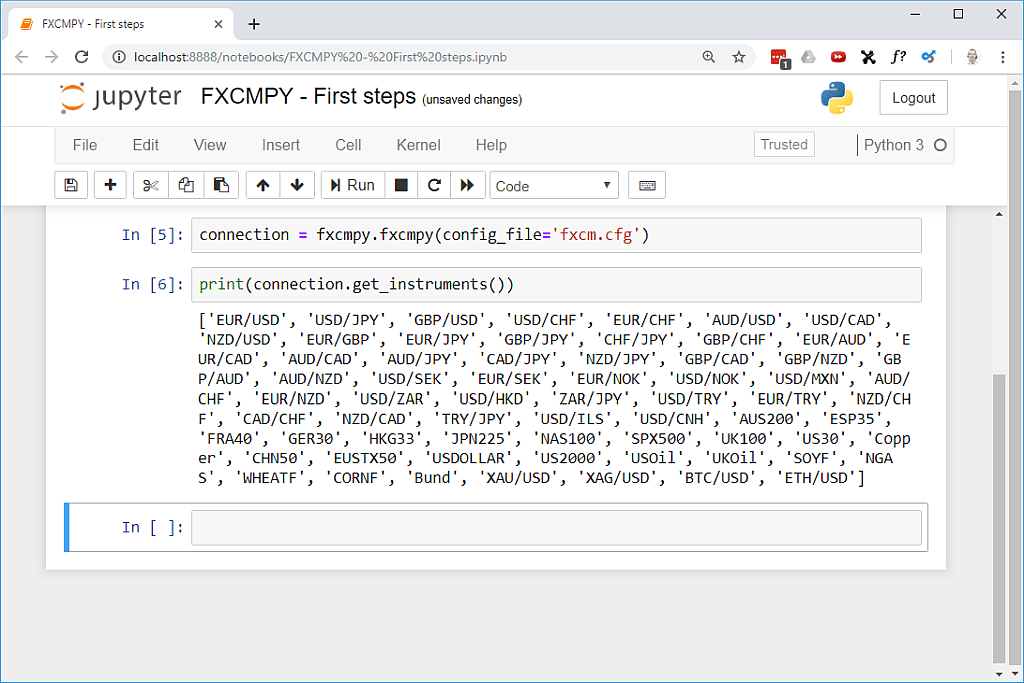Viewport: 1024px width, 683px height.
Task: Restart kernel and run all with fast-forward icon
Action: click(468, 185)
